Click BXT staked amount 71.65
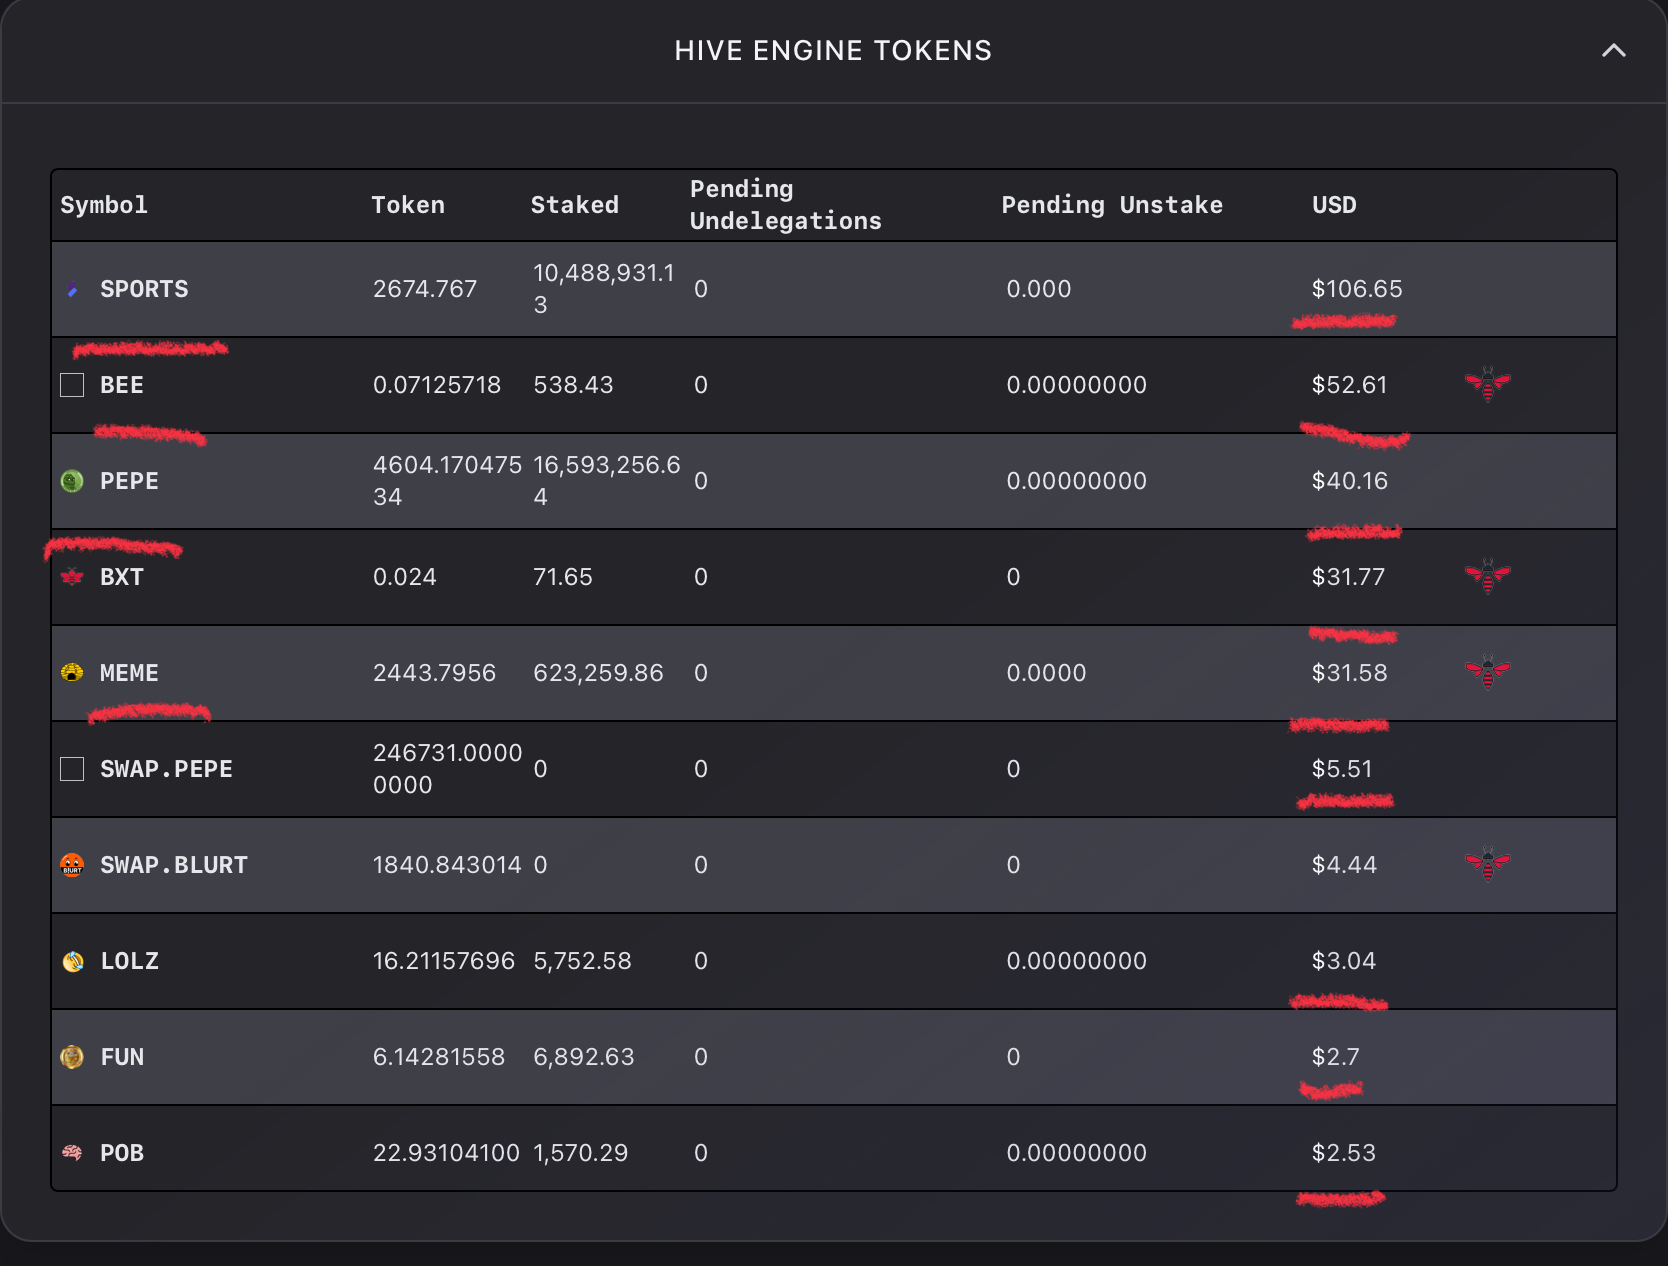Viewport: 1668px width, 1266px height. coord(563,577)
